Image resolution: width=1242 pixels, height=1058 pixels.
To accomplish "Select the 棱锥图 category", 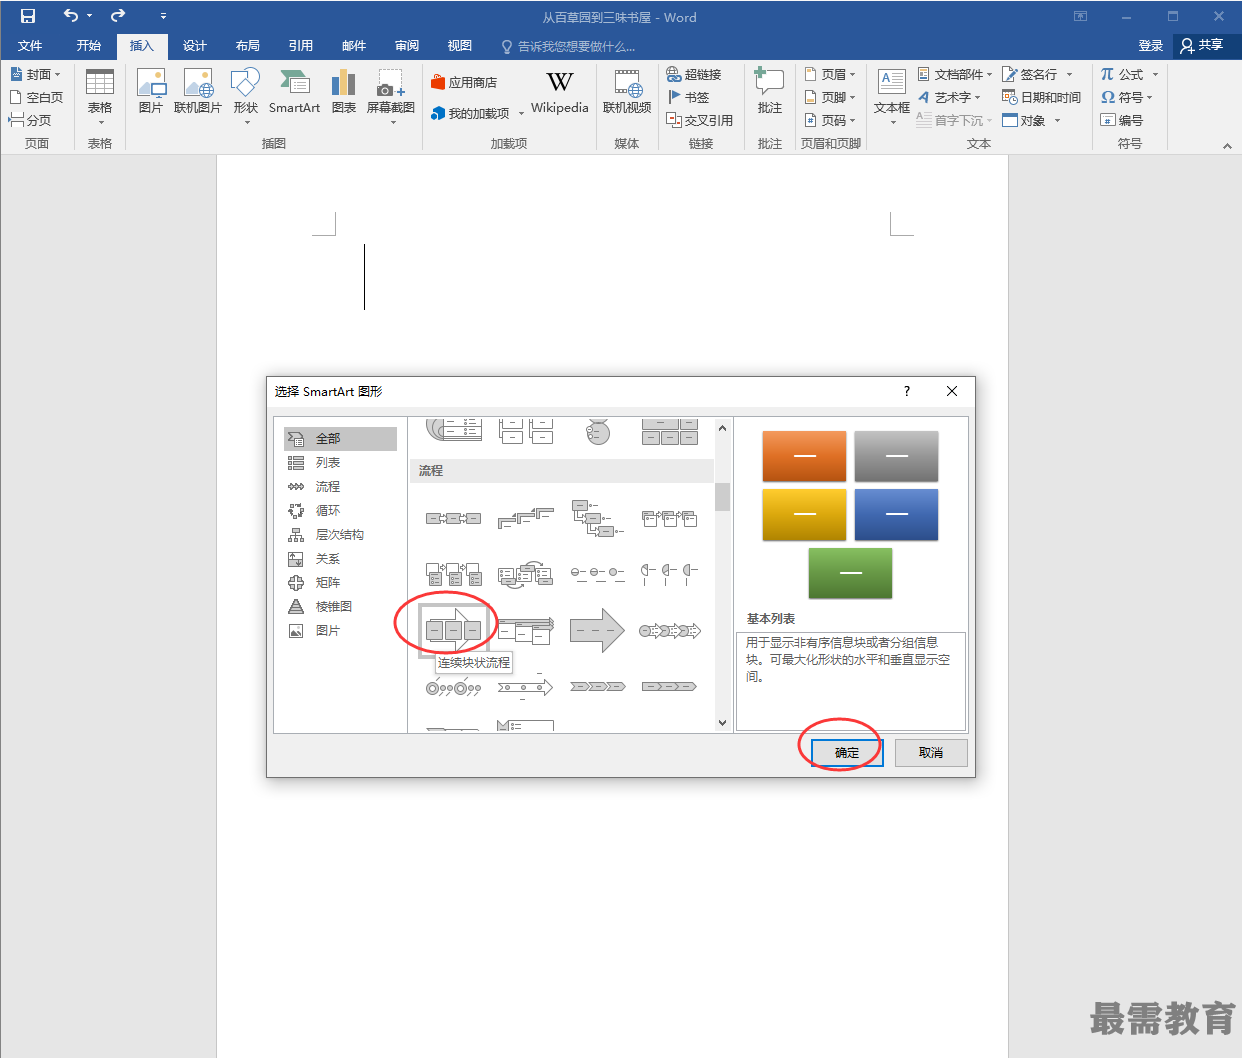I will (340, 607).
